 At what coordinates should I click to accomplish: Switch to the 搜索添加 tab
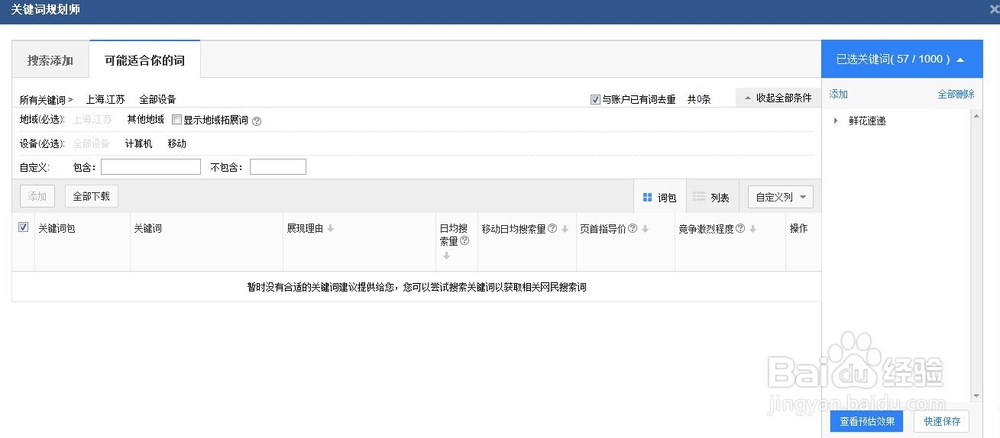click(50, 61)
